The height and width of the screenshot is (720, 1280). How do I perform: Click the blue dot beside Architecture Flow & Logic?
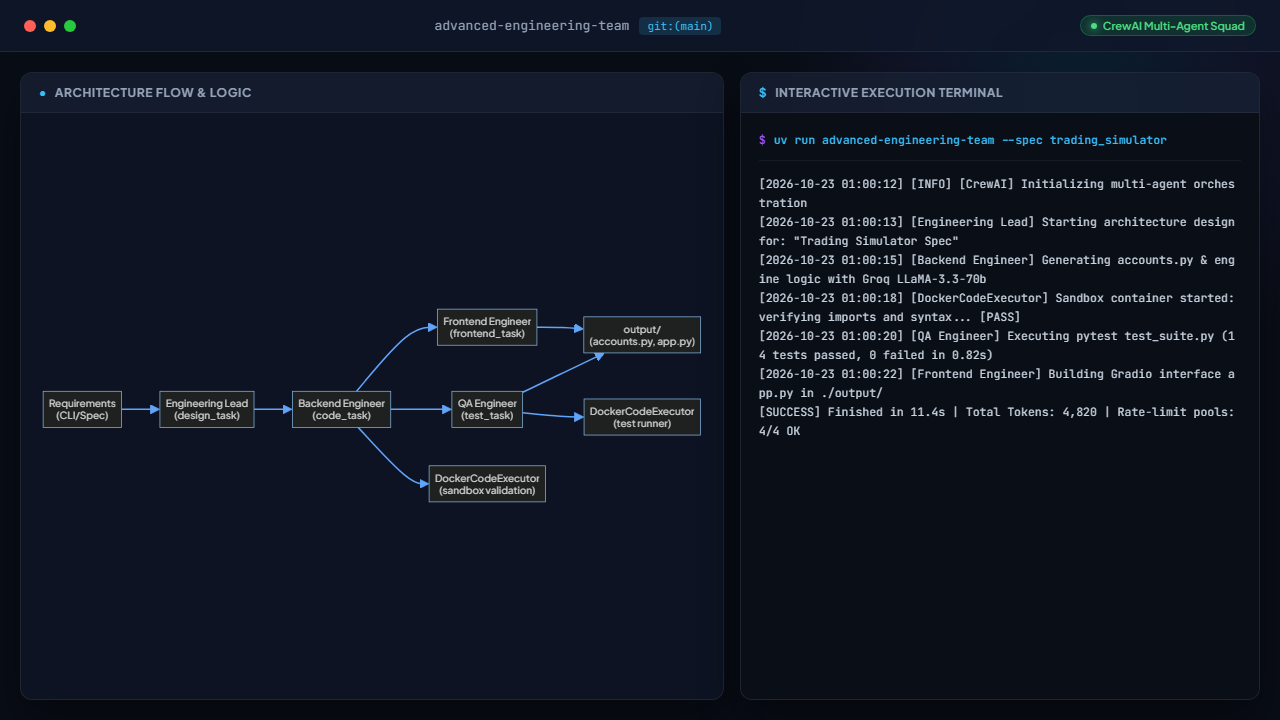43,93
